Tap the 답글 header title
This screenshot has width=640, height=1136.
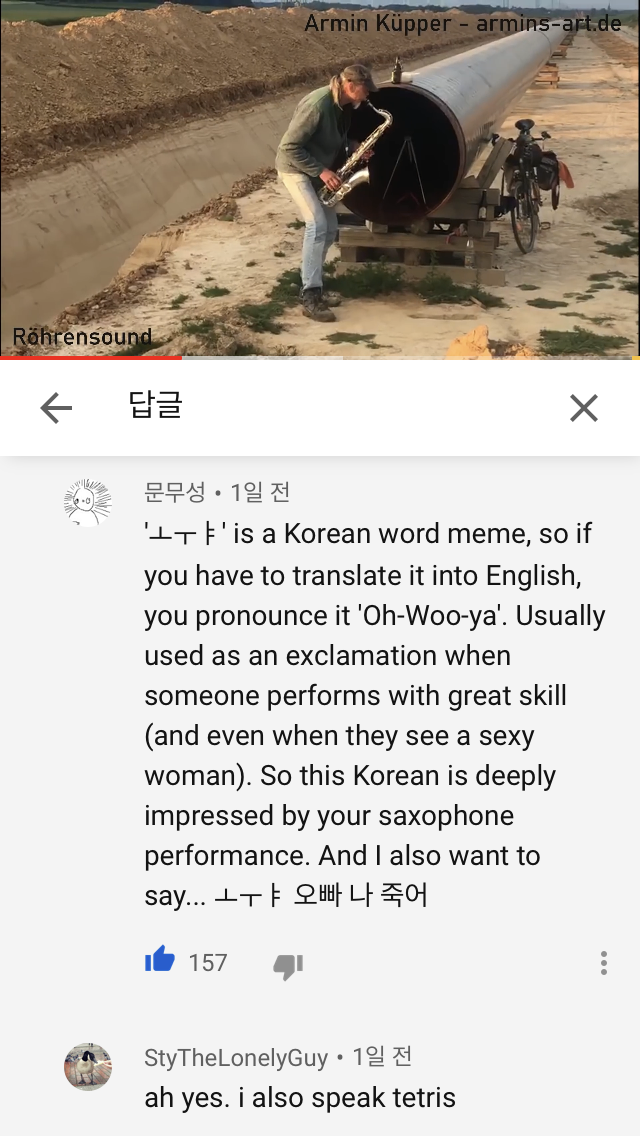click(x=155, y=405)
